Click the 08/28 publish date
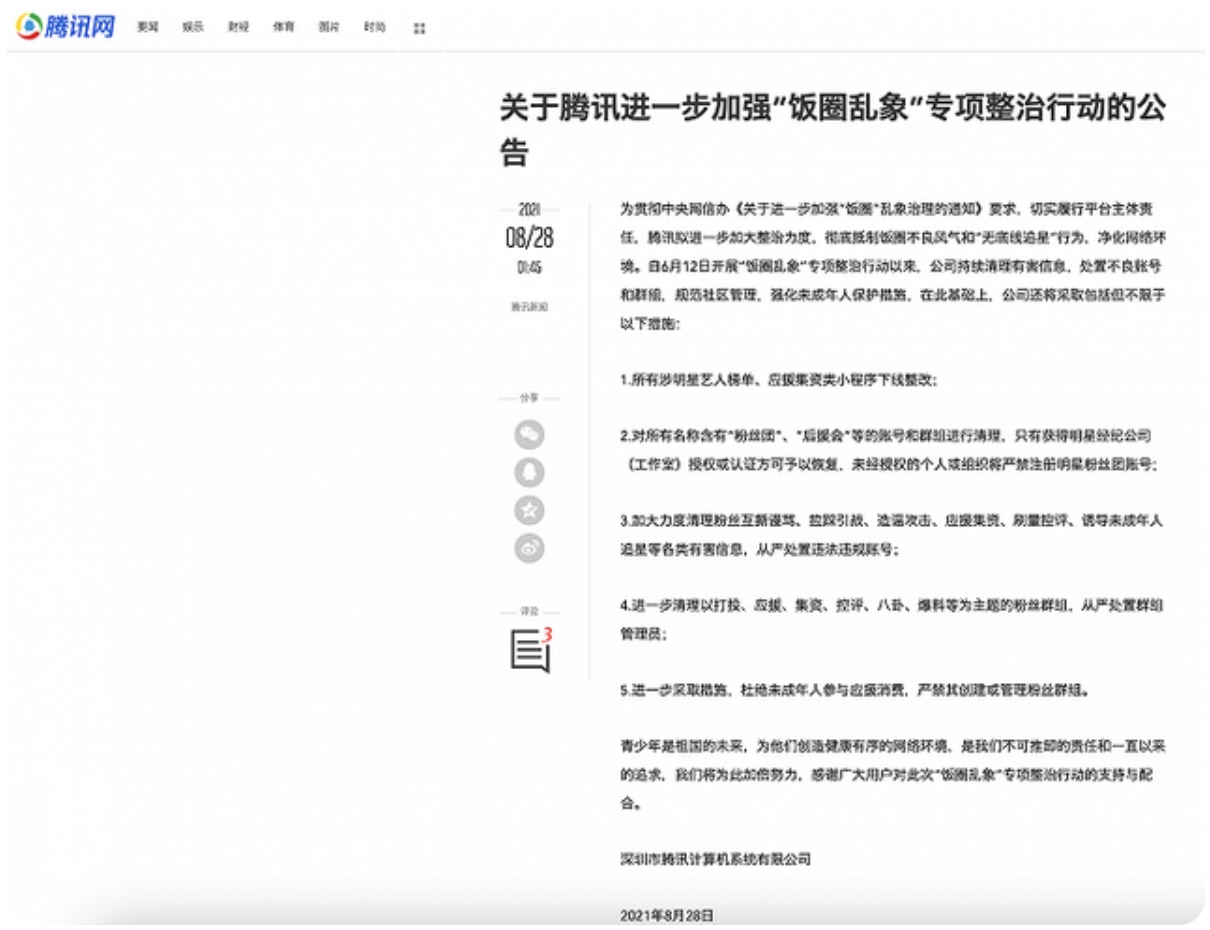 [529, 240]
